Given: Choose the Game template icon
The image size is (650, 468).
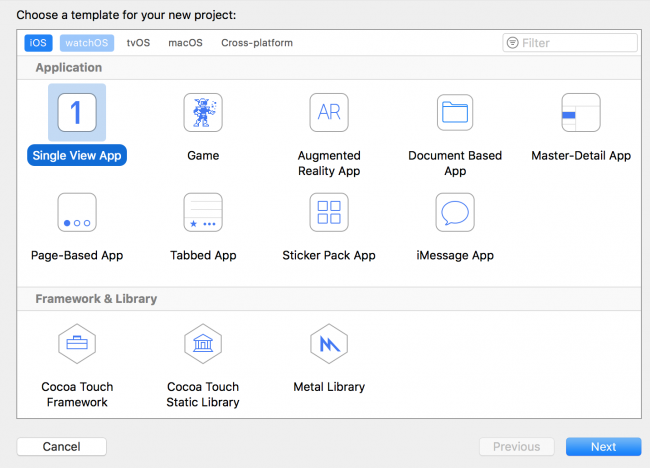Looking at the screenshot, I should (x=203, y=112).
